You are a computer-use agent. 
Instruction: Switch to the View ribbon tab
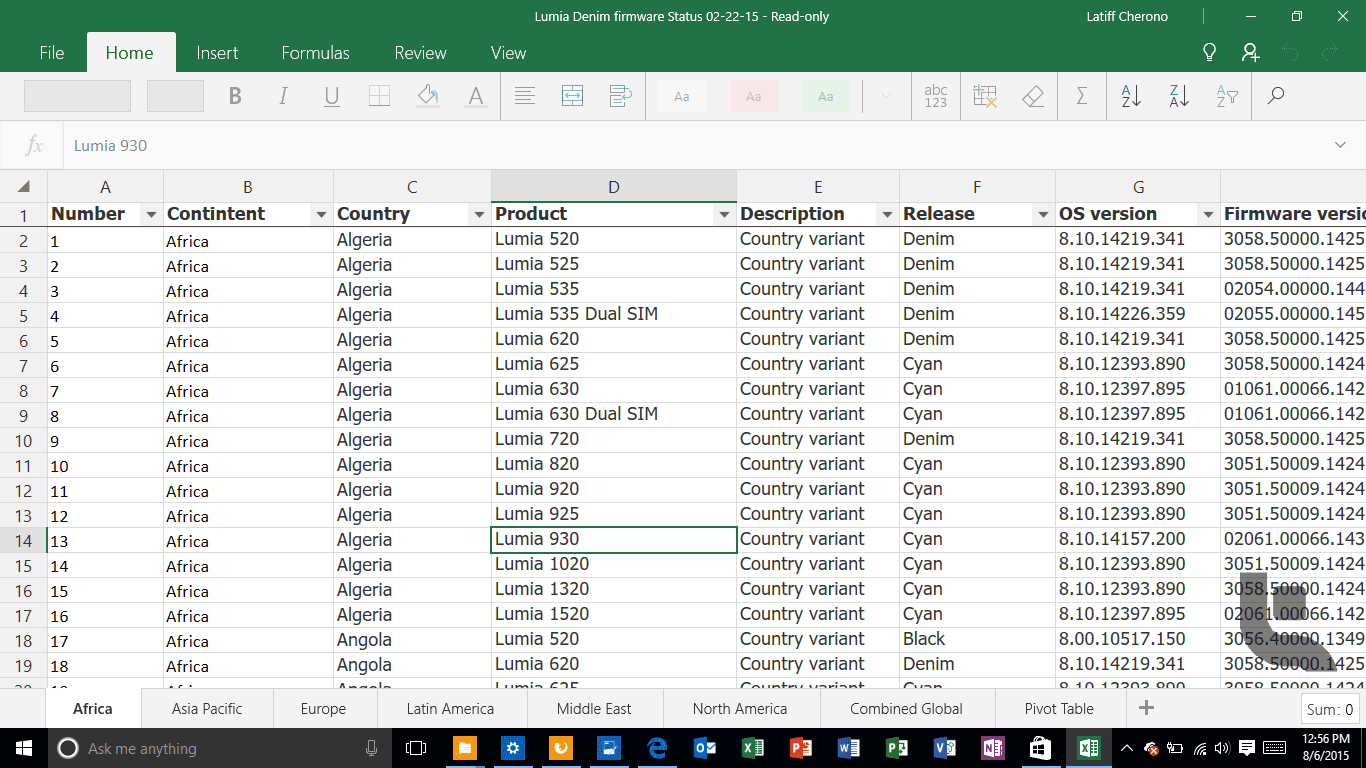[x=508, y=53]
